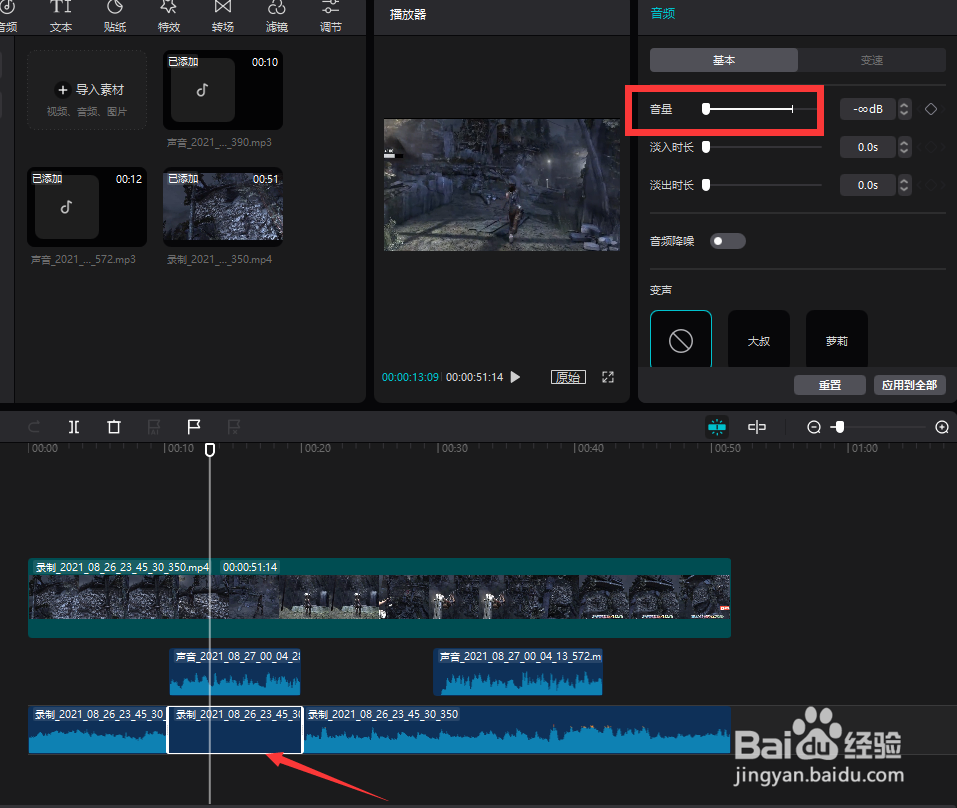Open the 滤镜 filters tab
Viewport: 957px width, 808px height.
pyautogui.click(x=276, y=16)
